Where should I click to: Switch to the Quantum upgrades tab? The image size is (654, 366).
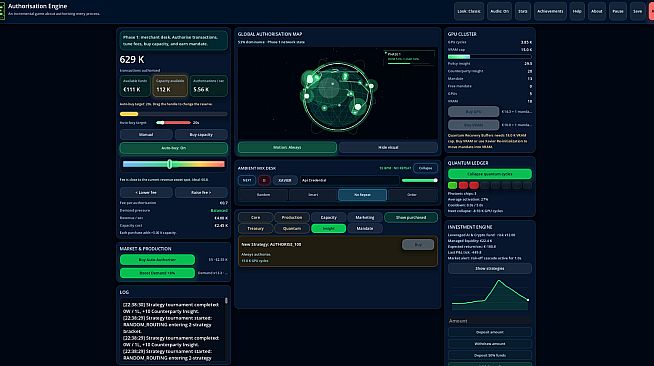coord(292,228)
